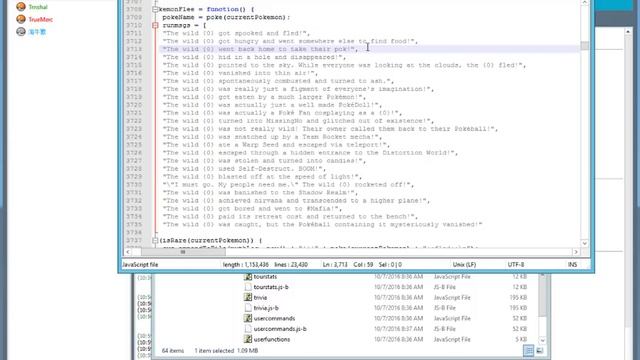The width and height of the screenshot is (640, 360).
Task: Collapse the kemonFlee function fold marker
Action: (x=155, y=9)
